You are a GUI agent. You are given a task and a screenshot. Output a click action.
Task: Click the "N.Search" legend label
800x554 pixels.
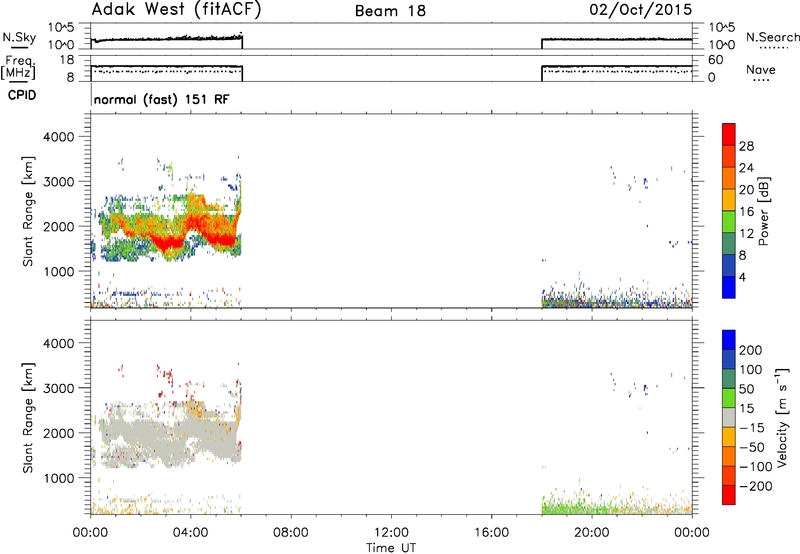coord(772,37)
